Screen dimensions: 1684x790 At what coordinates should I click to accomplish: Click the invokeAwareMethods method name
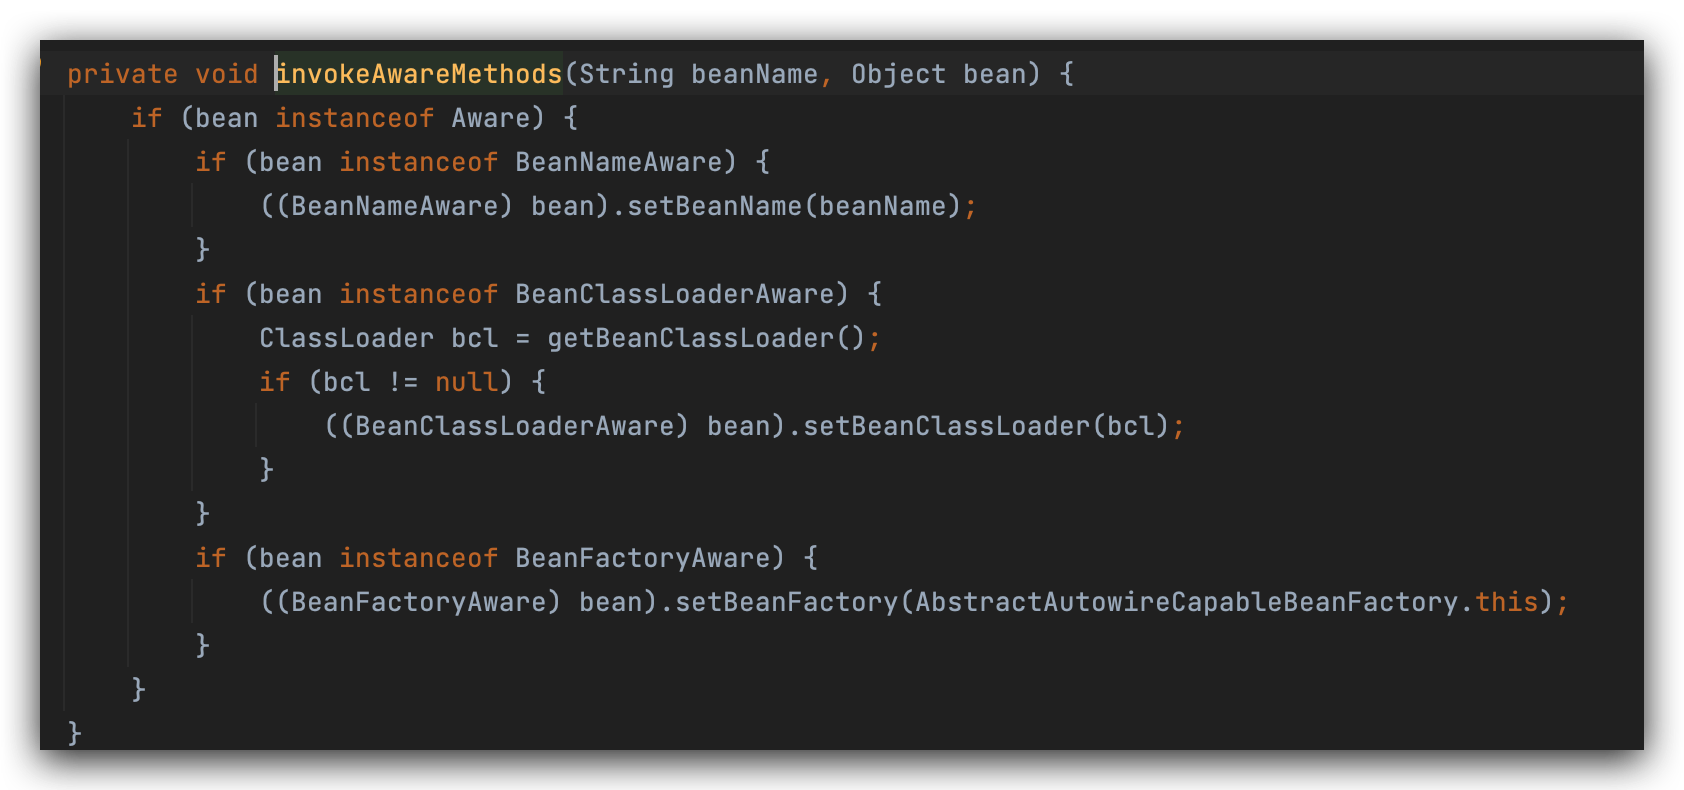click(x=419, y=74)
